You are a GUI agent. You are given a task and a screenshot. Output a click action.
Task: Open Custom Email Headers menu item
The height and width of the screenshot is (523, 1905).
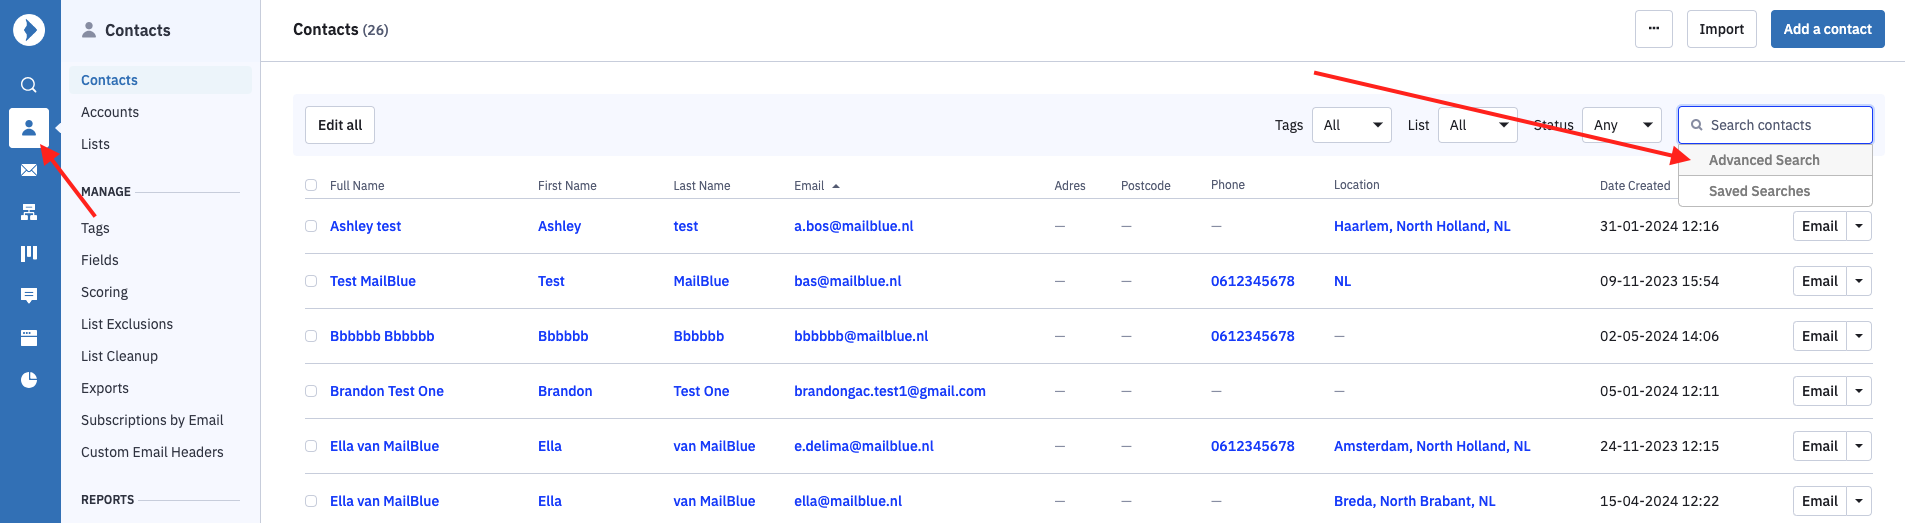click(152, 452)
